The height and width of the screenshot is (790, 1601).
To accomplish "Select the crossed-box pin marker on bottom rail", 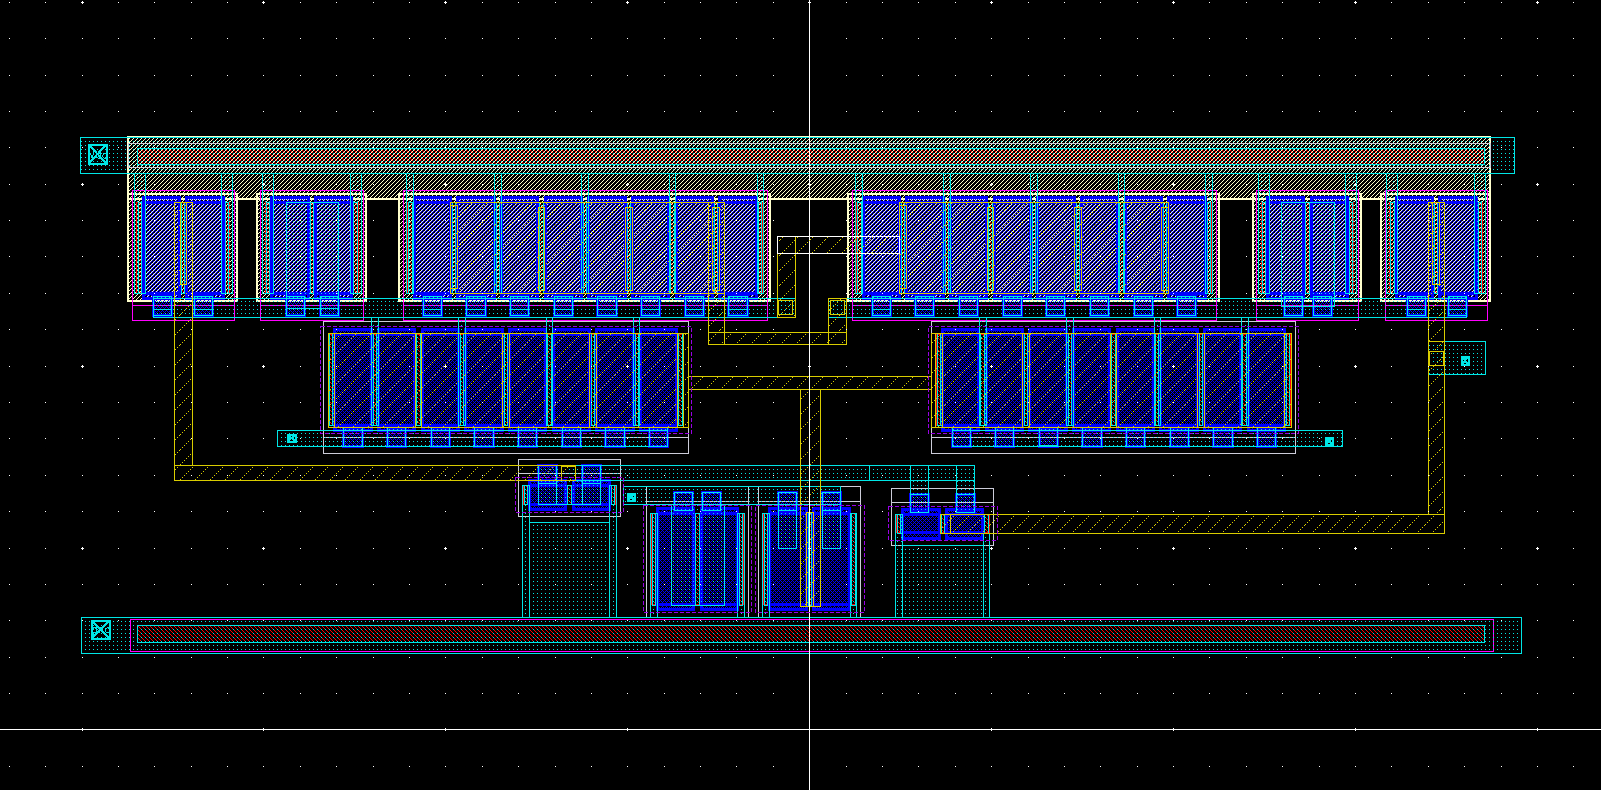I will (x=101, y=630).
